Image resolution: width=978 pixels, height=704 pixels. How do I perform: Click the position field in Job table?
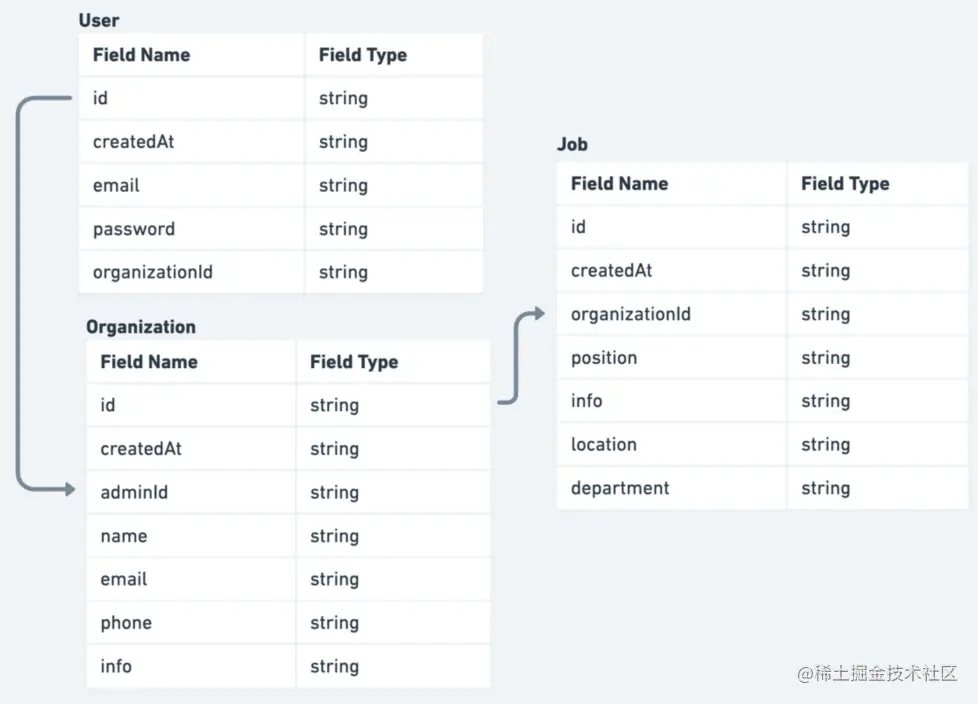604,358
